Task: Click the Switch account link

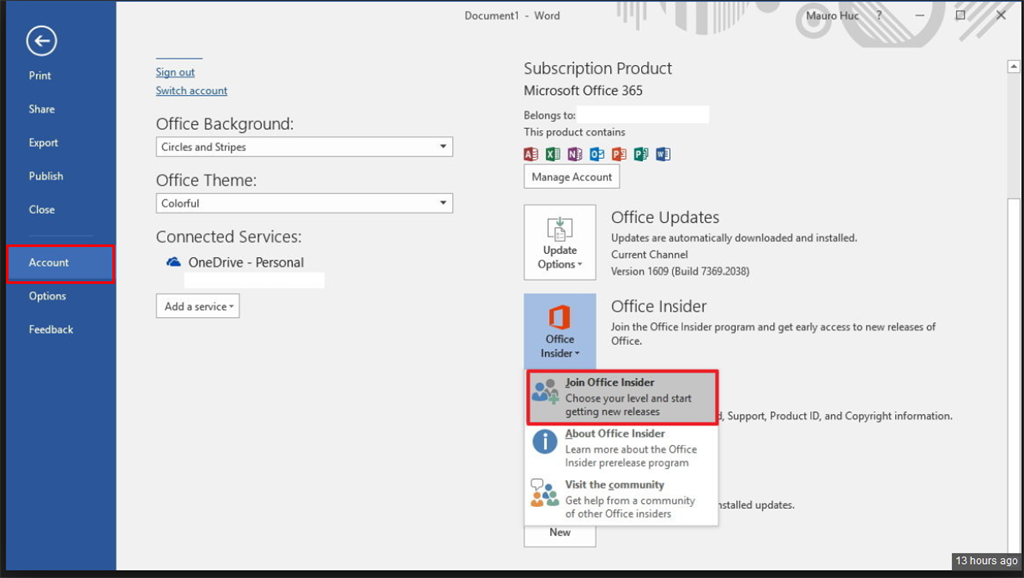Action: point(191,90)
